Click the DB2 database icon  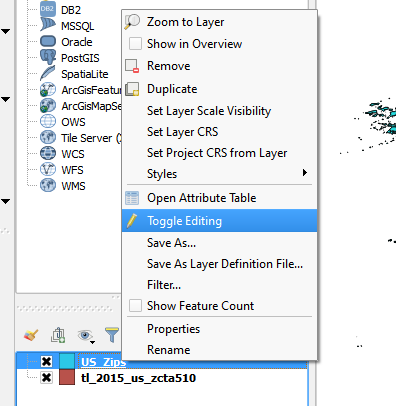(48, 9)
